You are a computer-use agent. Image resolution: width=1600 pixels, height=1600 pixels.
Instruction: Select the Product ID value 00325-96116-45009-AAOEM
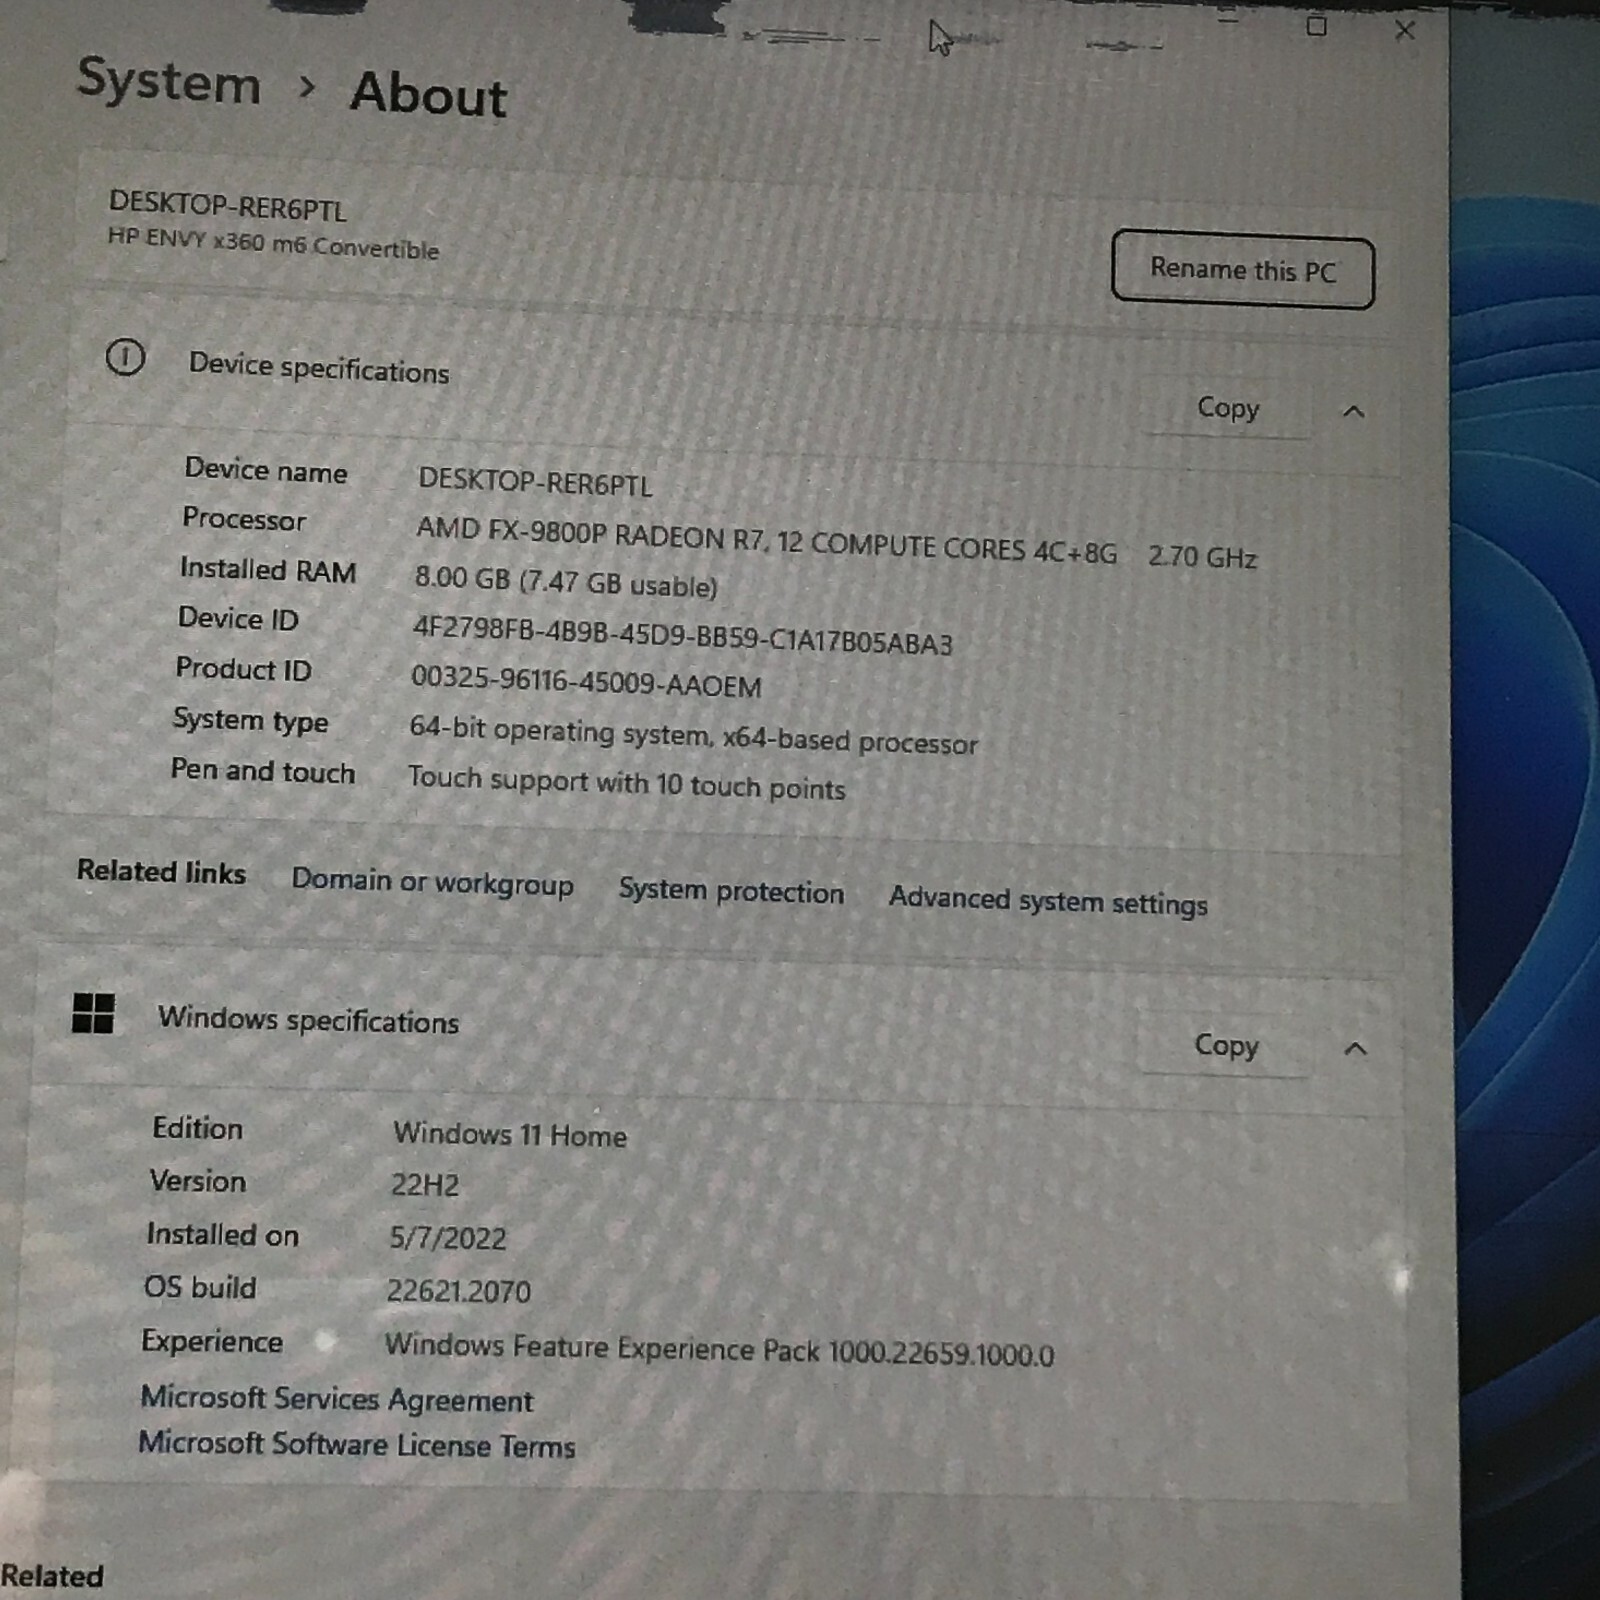tap(586, 681)
